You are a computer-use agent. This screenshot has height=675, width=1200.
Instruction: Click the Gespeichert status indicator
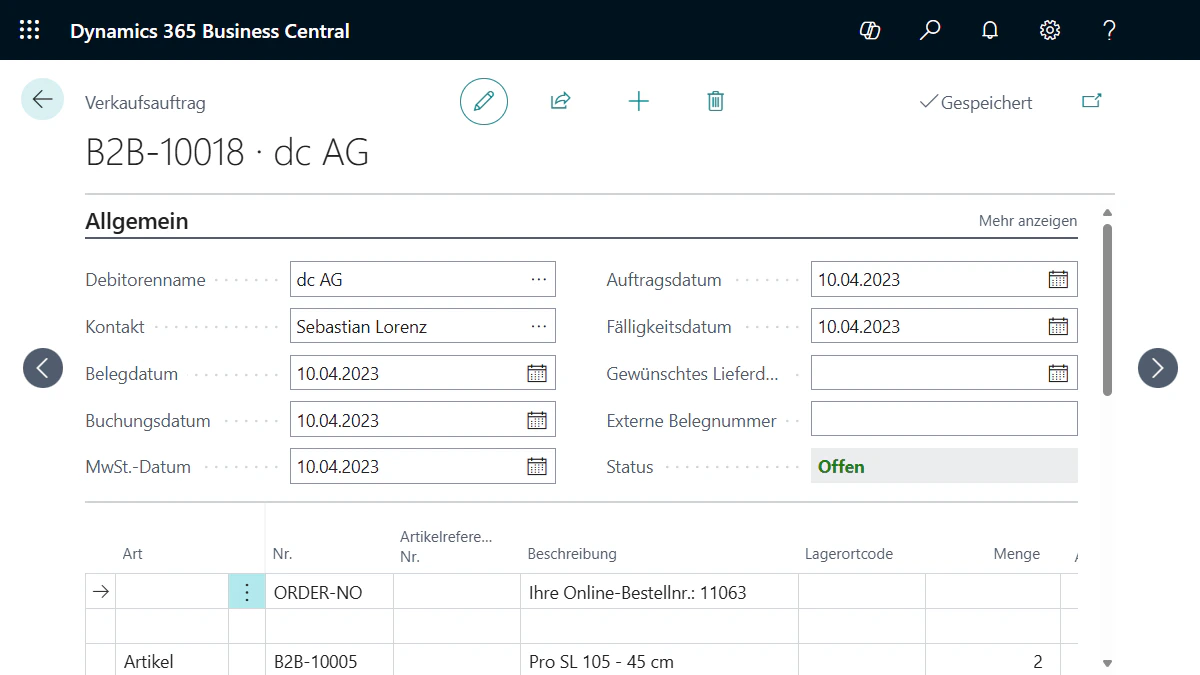[976, 102]
